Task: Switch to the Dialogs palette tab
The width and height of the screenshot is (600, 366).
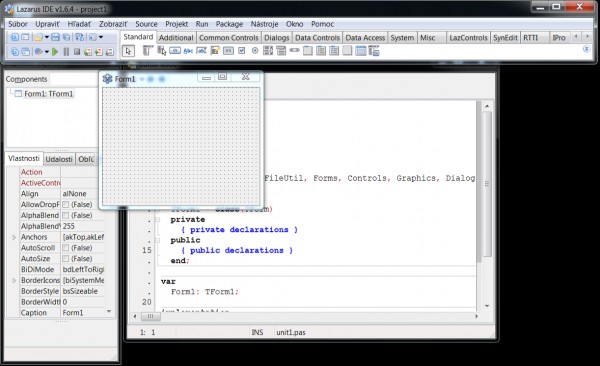Action: tap(277, 38)
